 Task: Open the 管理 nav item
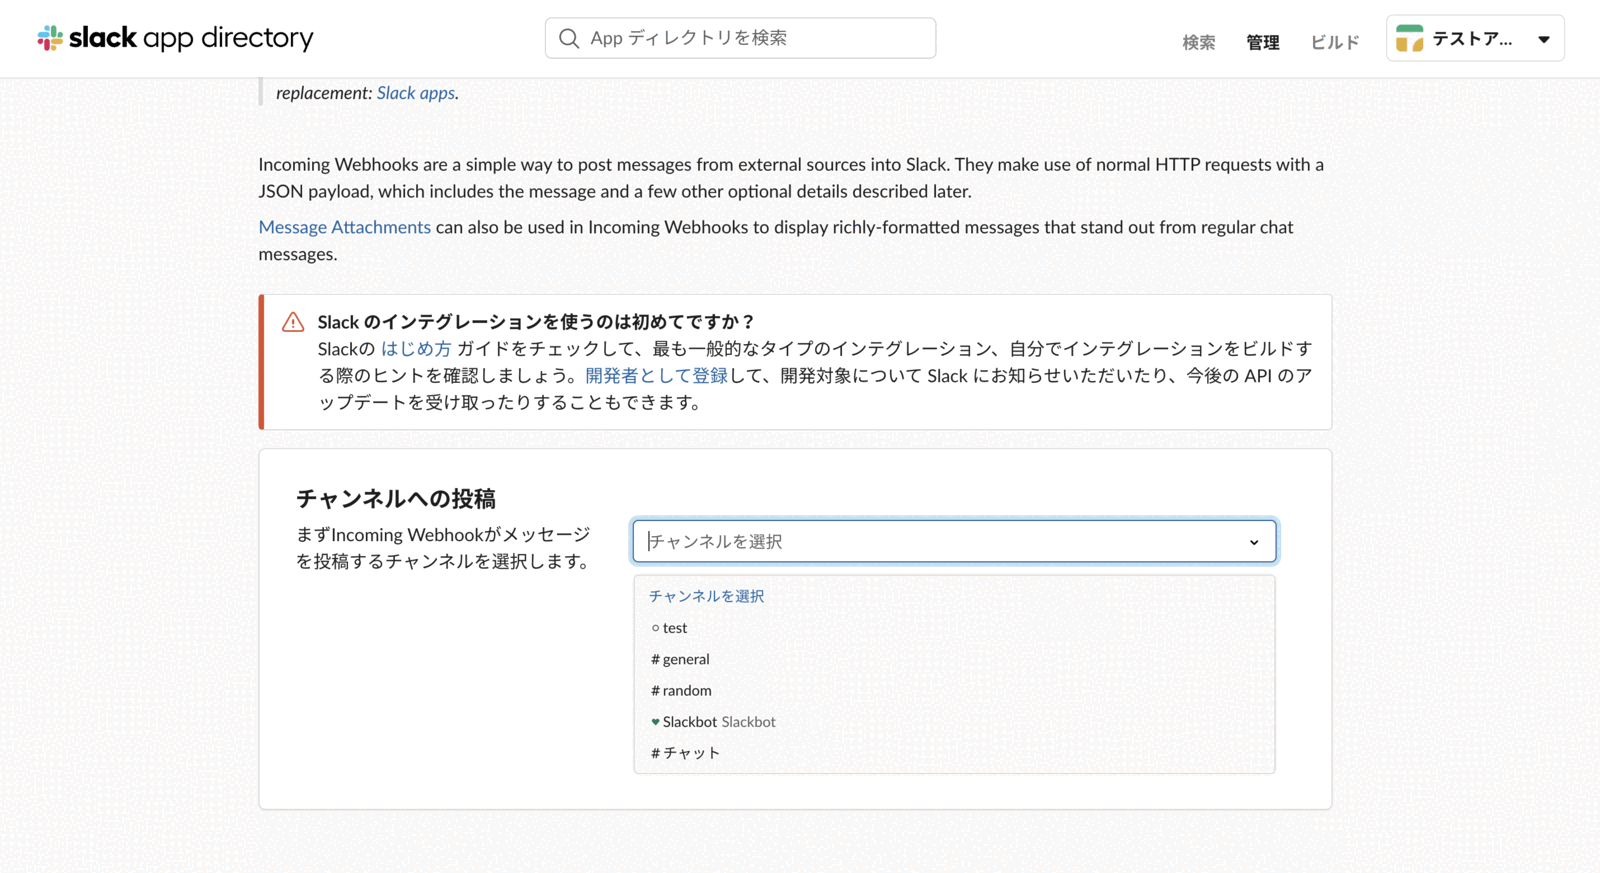tap(1263, 42)
